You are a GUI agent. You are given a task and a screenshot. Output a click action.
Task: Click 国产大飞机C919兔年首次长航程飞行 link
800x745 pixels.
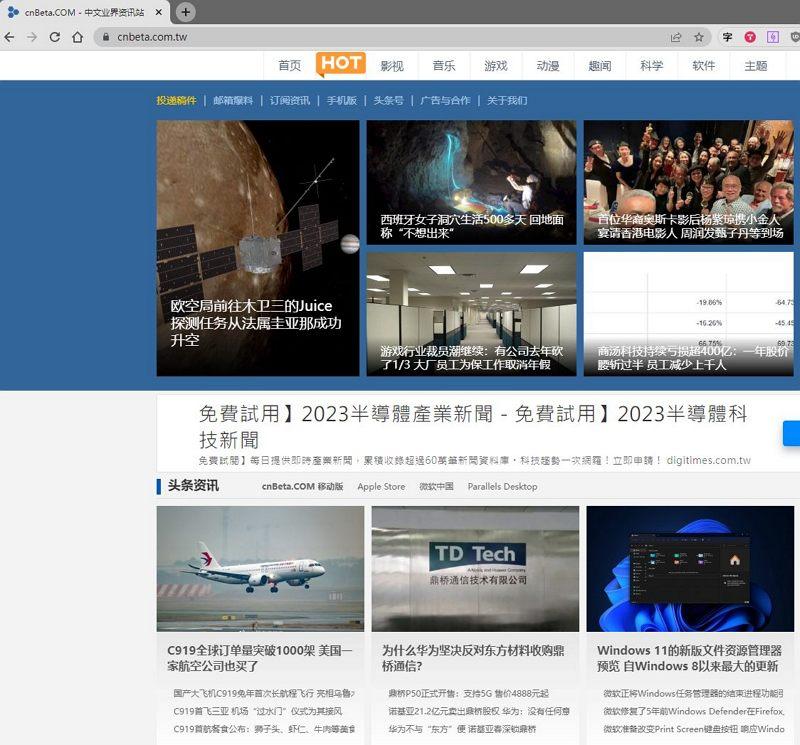(264, 693)
